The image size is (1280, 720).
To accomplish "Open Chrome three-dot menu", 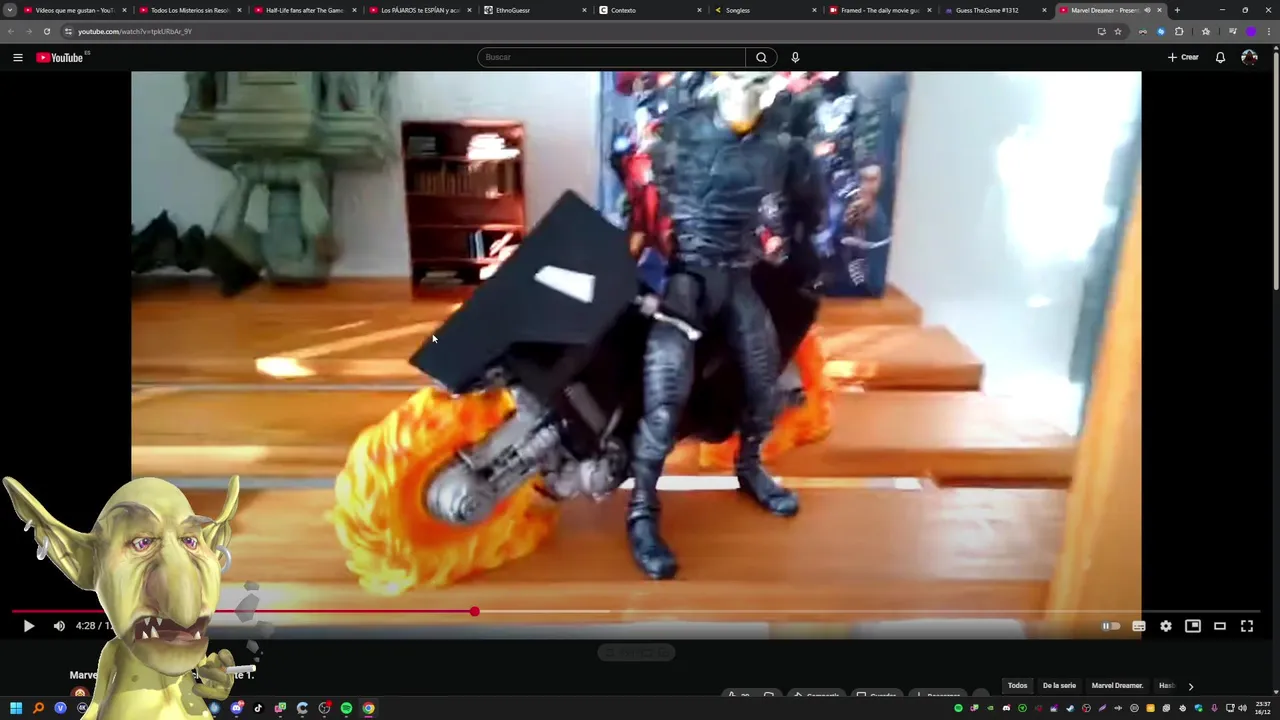I will click(1270, 31).
